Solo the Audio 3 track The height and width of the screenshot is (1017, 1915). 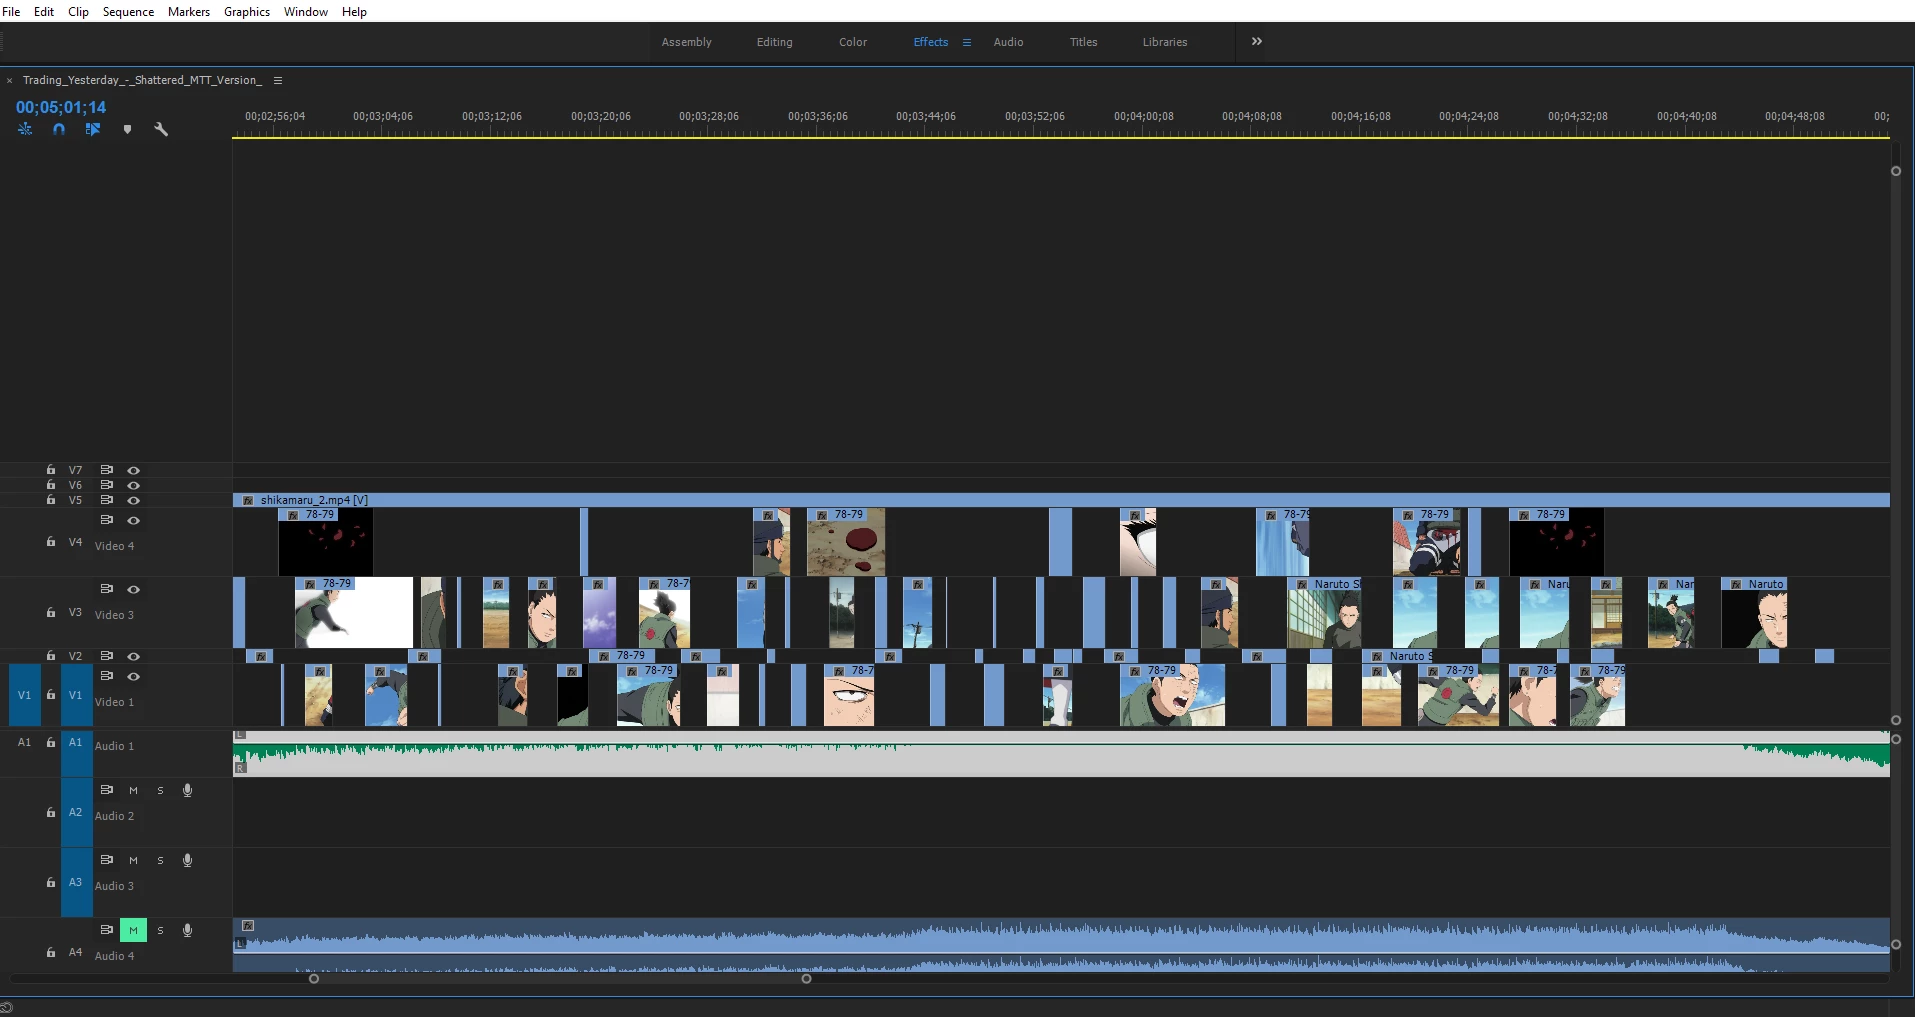click(x=160, y=860)
